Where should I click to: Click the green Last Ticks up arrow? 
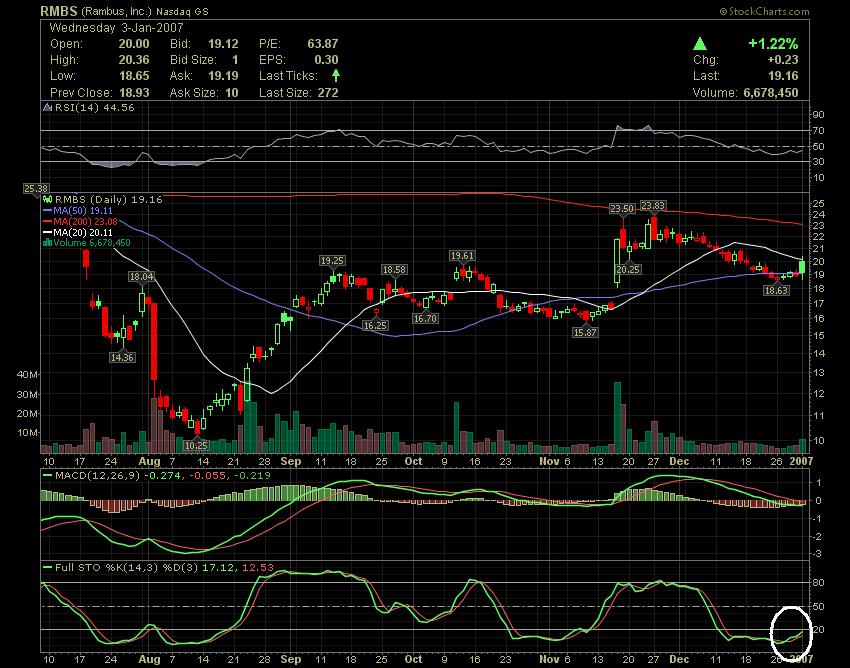[x=336, y=76]
